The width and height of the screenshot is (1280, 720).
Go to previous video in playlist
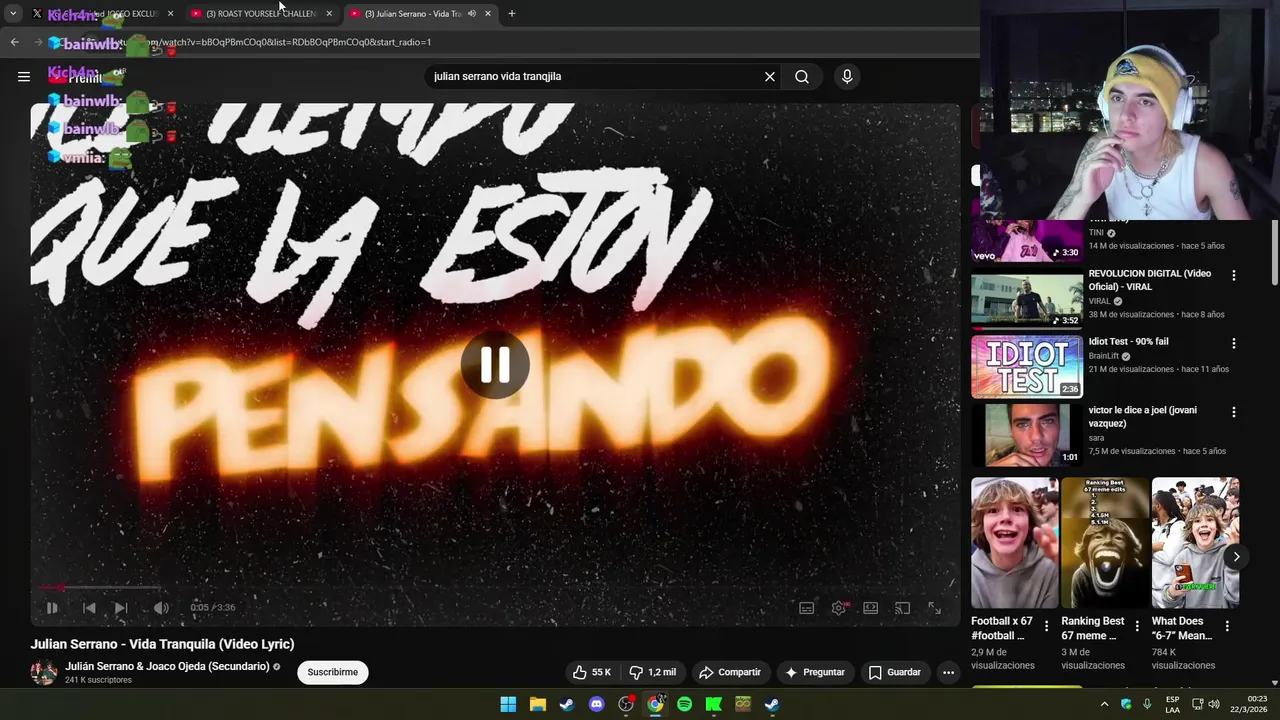point(89,607)
